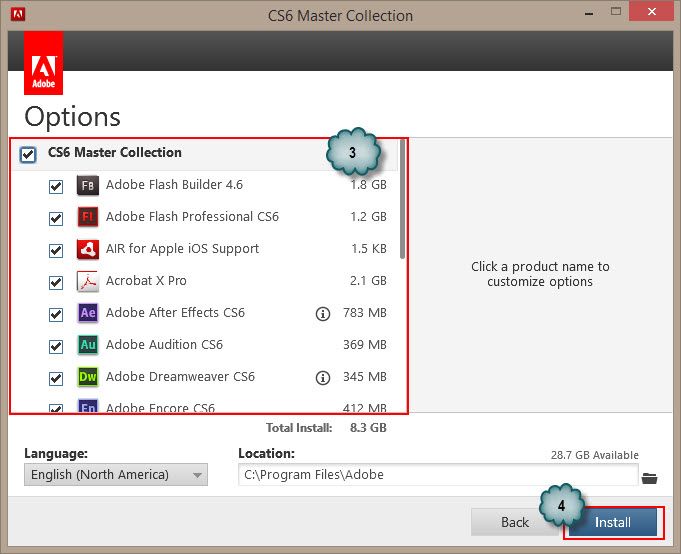Select the AIR for Apple iOS Support name
681x554 pixels.
click(182, 248)
